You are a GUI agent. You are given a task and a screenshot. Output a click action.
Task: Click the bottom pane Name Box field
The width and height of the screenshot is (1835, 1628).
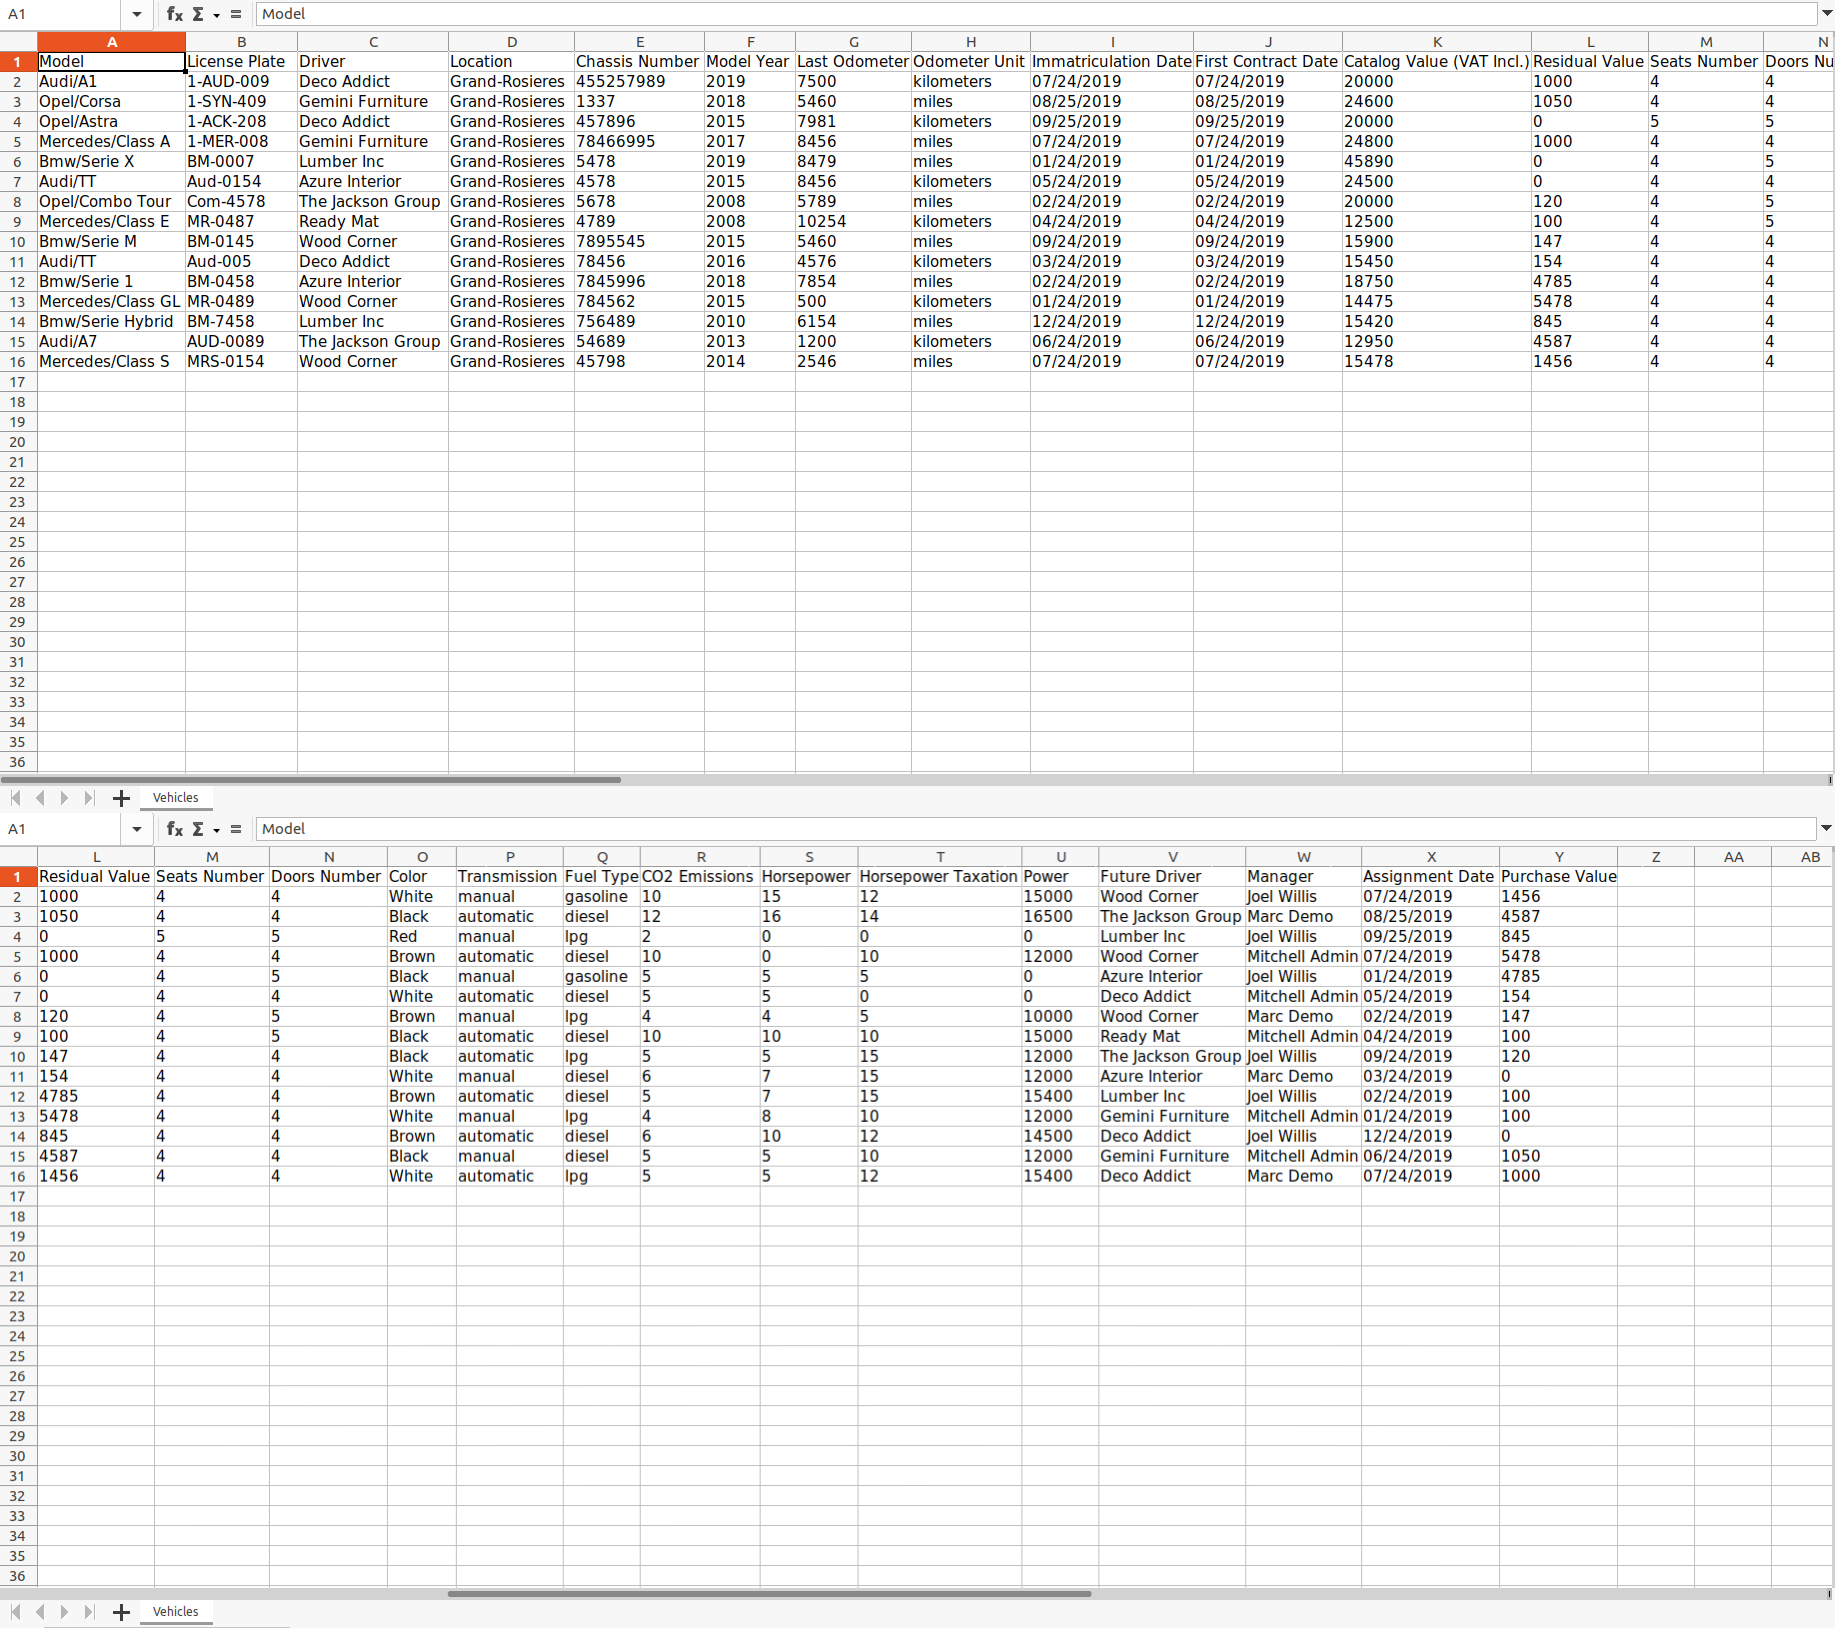pyautogui.click(x=62, y=829)
